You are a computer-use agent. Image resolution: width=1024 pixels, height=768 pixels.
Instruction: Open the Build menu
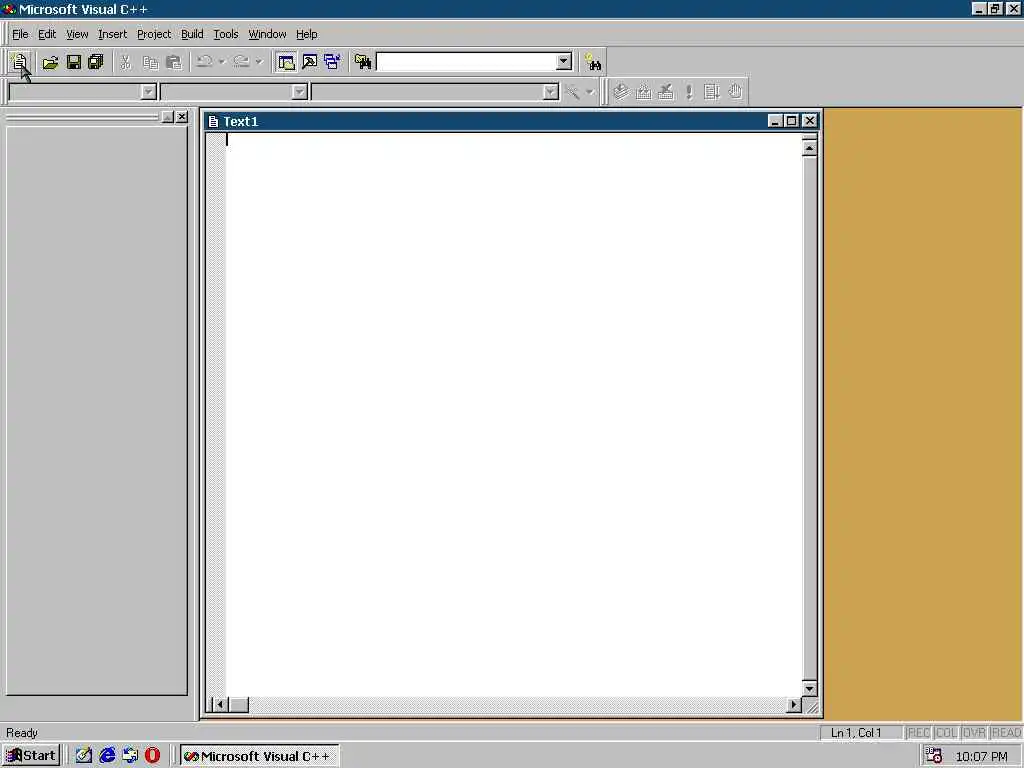[192, 34]
